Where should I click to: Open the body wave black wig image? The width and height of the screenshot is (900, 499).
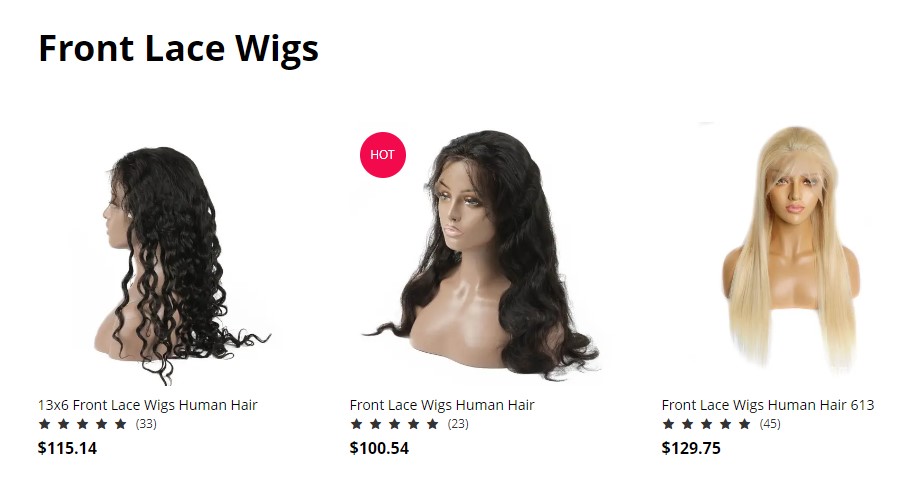pos(482,254)
